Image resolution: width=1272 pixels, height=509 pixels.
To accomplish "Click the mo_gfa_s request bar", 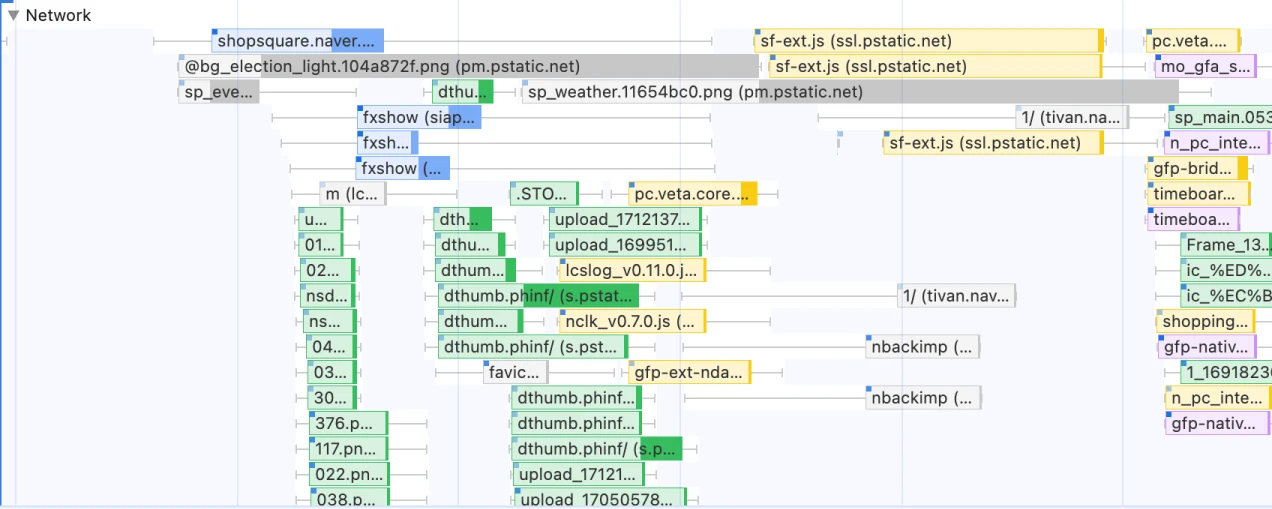I will 1204,67.
